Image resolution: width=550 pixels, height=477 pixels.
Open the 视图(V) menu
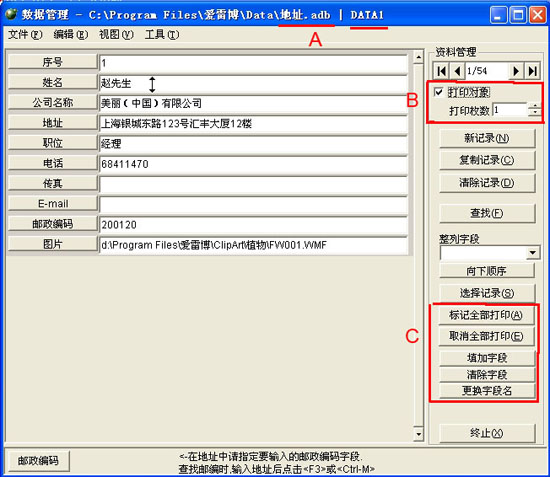click(x=116, y=34)
